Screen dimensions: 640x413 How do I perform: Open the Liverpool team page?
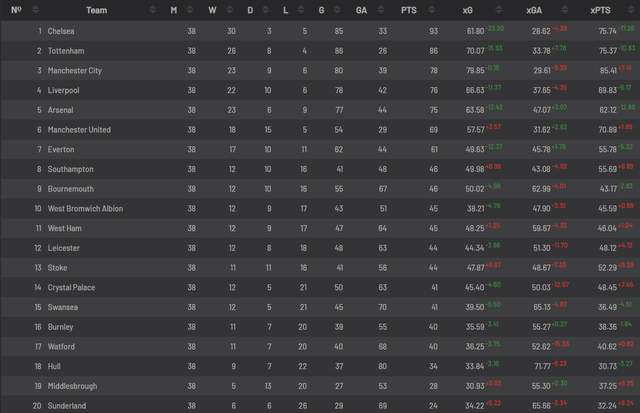65,90
